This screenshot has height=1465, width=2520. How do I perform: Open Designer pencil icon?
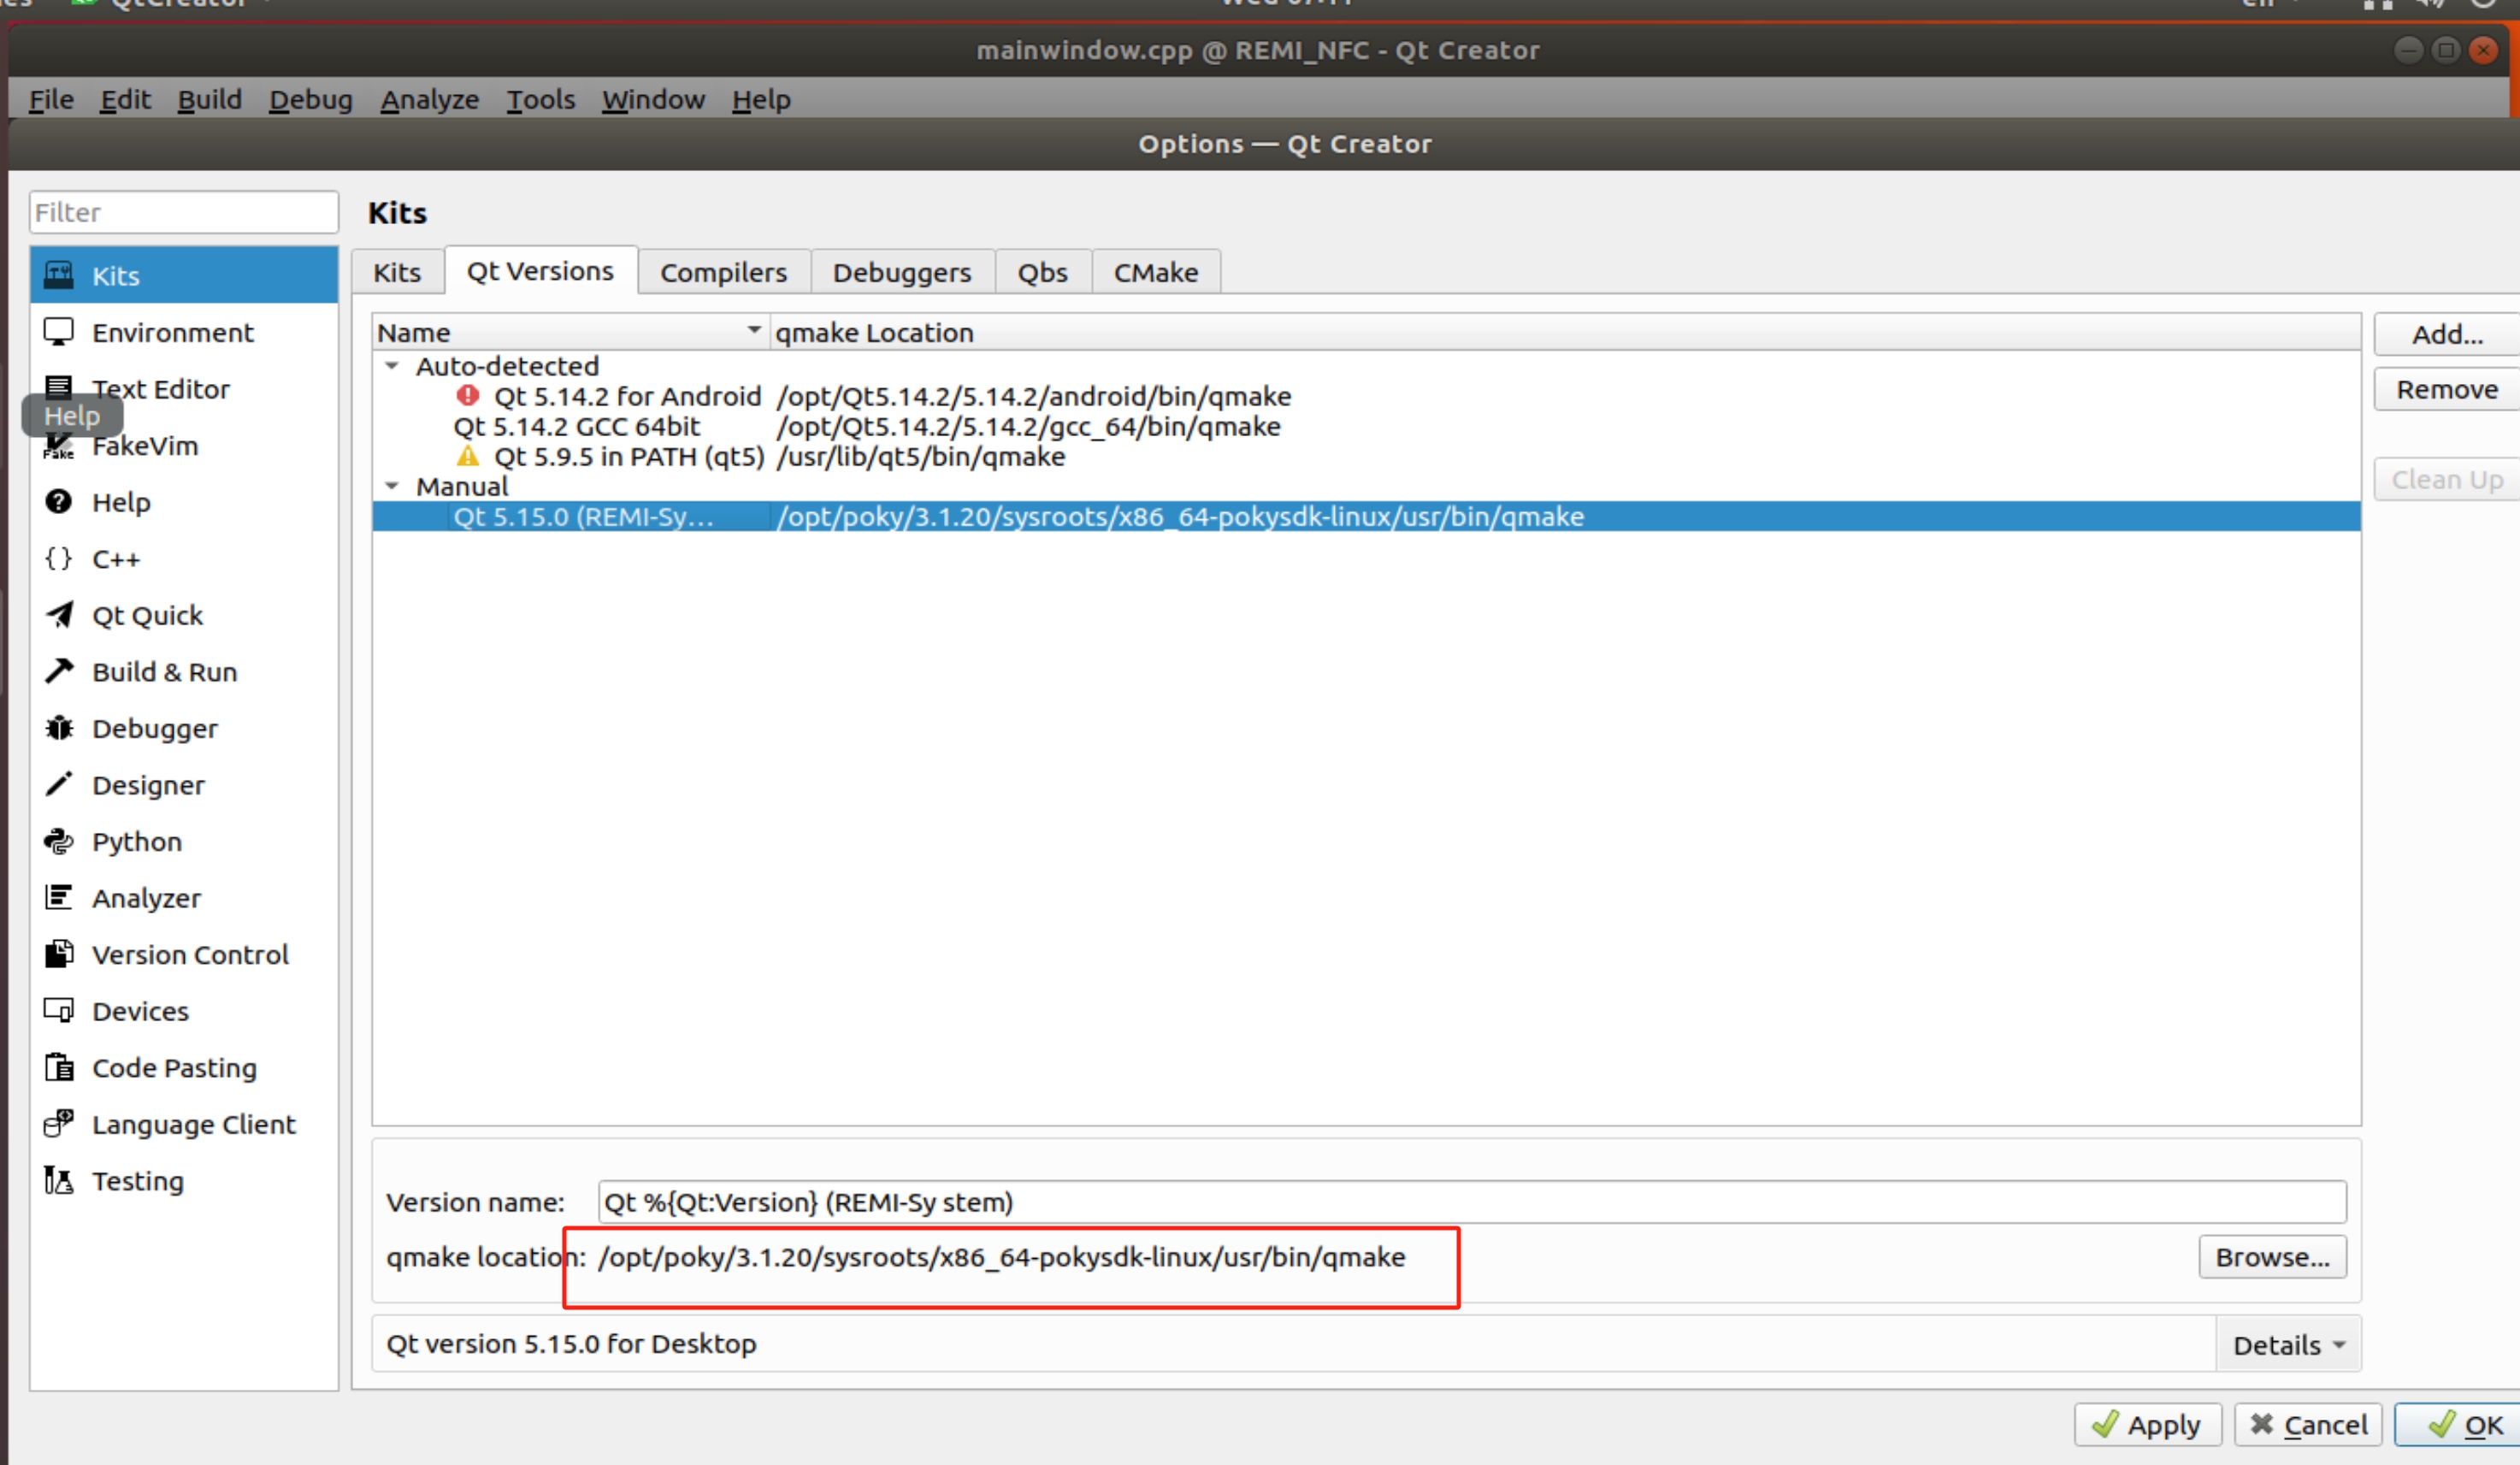(59, 784)
